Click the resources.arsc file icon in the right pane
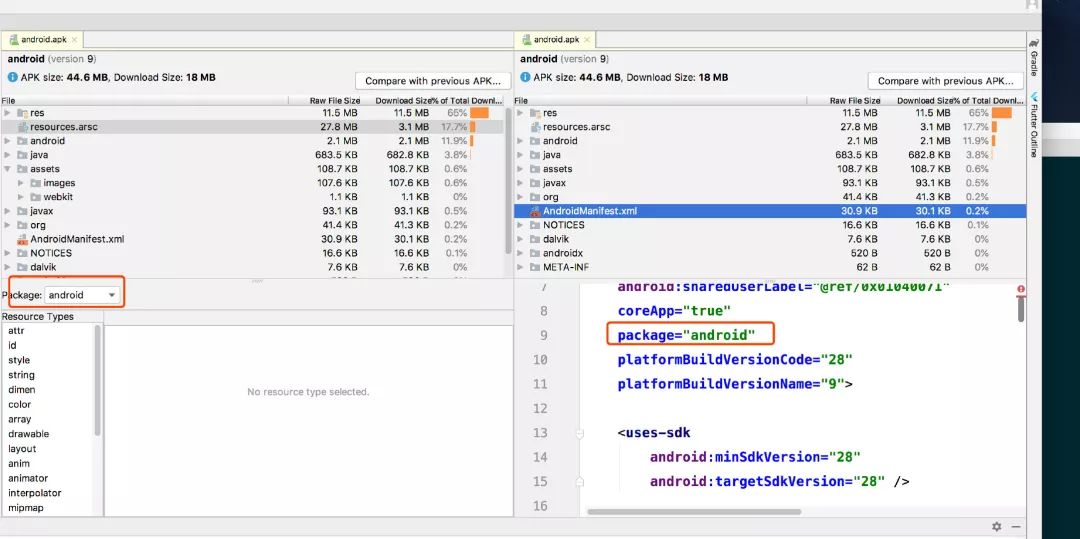Screen dimensions: 1080x539 pyautogui.click(x=535, y=127)
